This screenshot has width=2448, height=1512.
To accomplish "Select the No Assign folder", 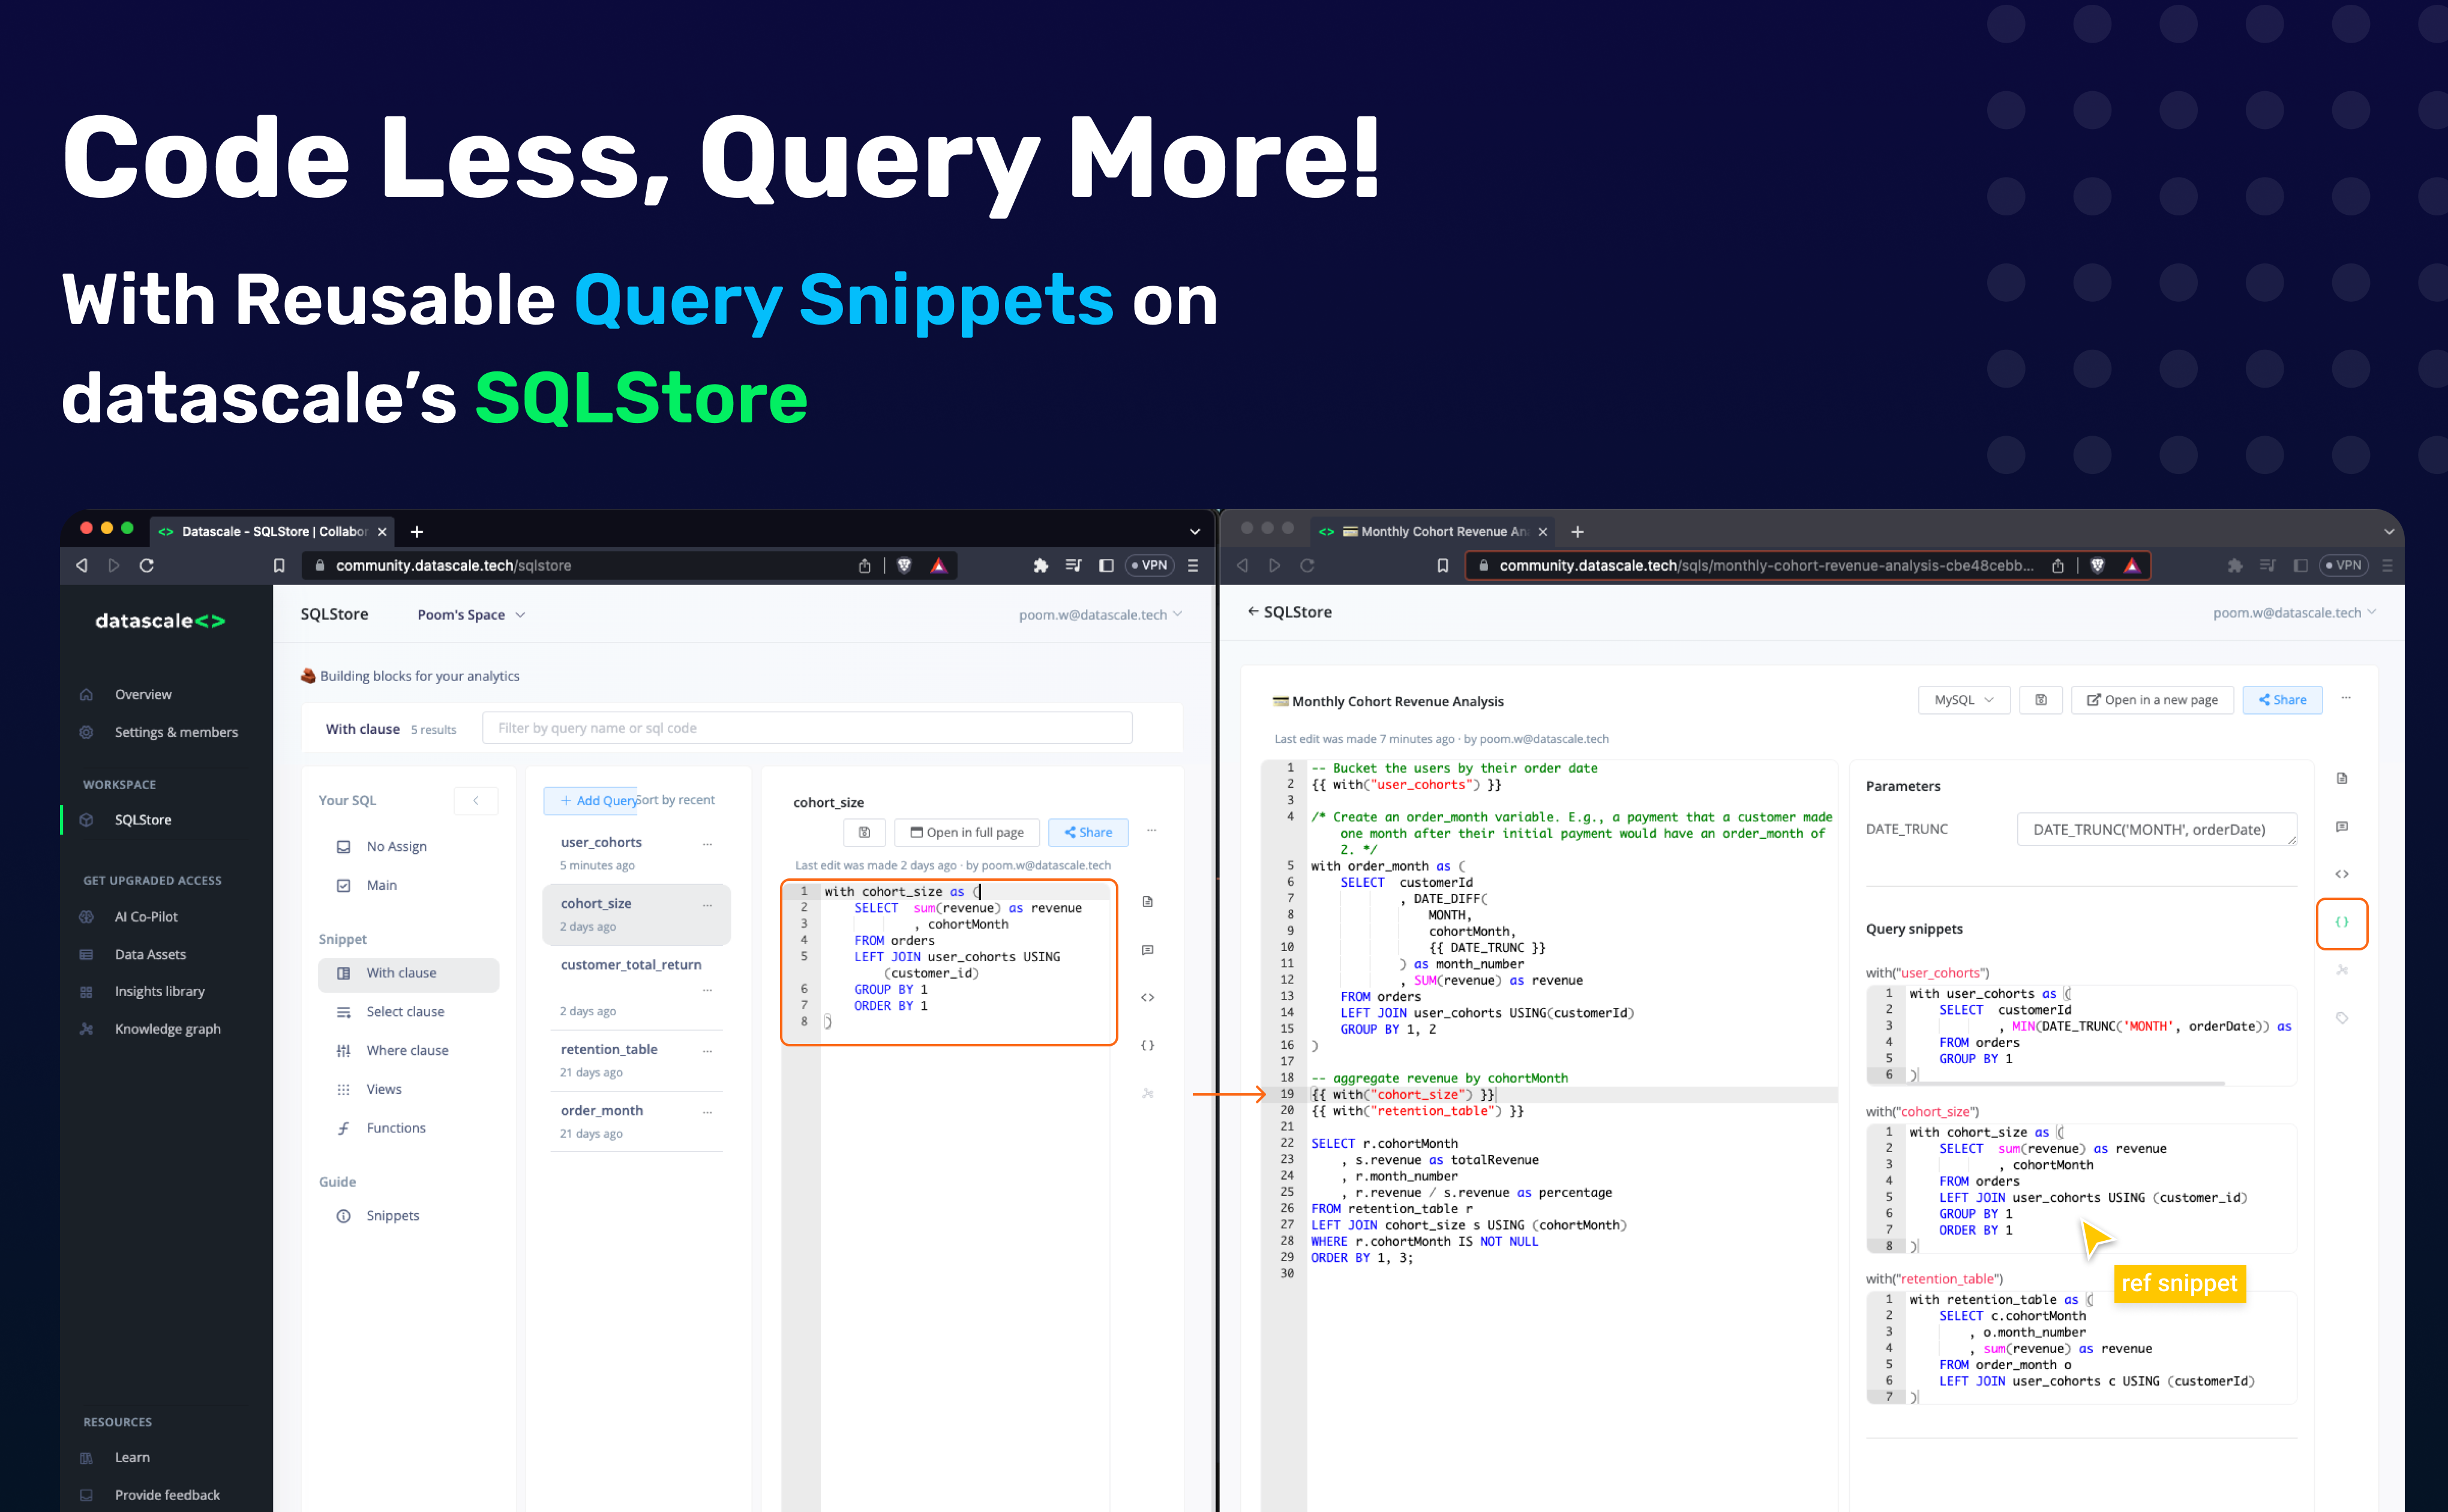I will coord(396,847).
